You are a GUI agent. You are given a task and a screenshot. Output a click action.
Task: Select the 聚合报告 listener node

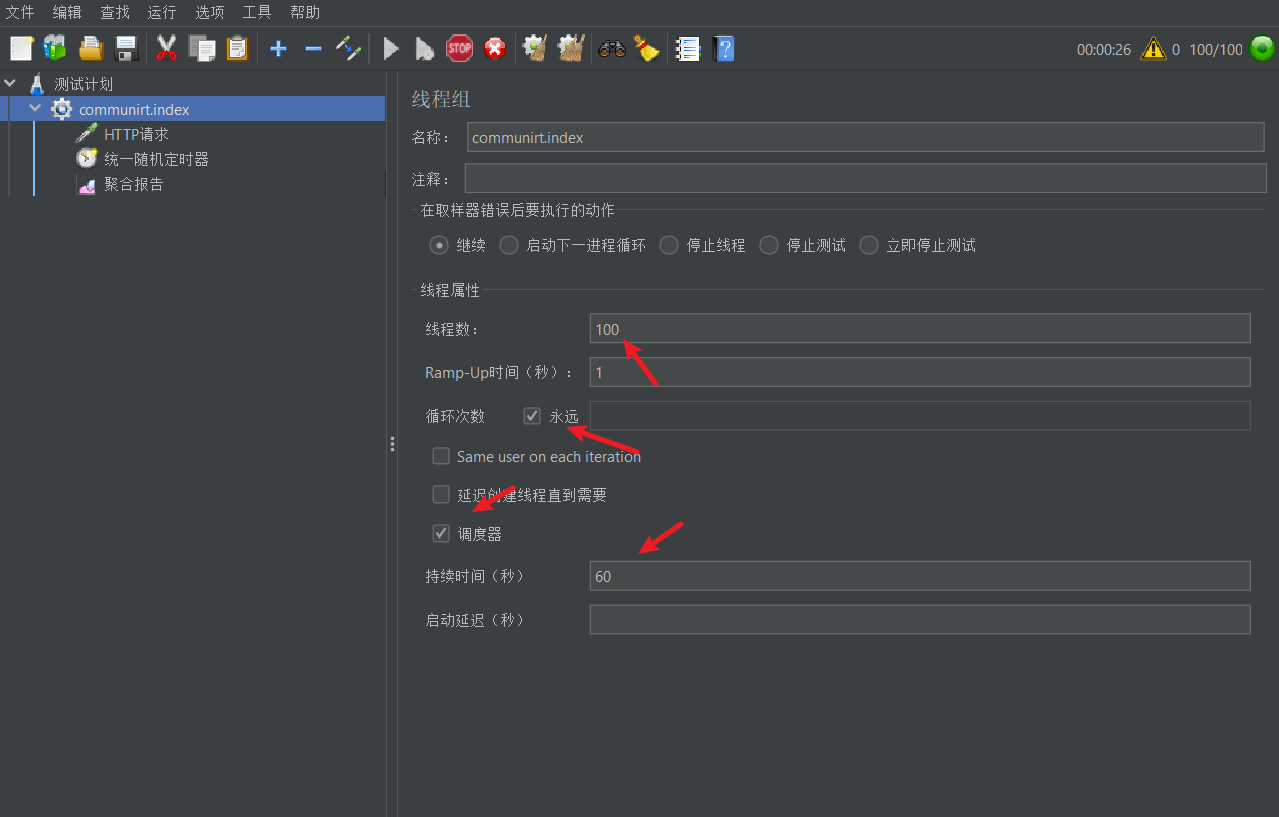click(133, 184)
